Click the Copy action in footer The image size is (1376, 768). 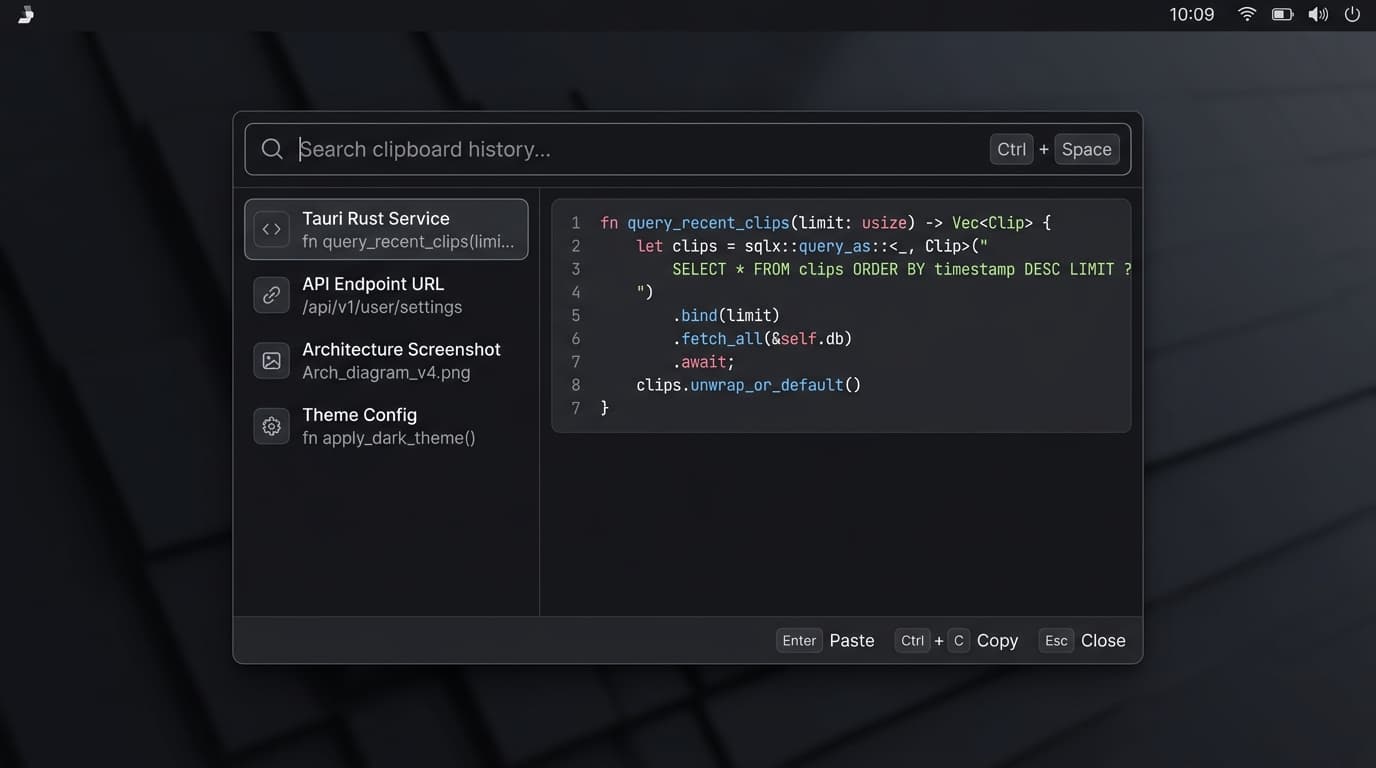[997, 640]
